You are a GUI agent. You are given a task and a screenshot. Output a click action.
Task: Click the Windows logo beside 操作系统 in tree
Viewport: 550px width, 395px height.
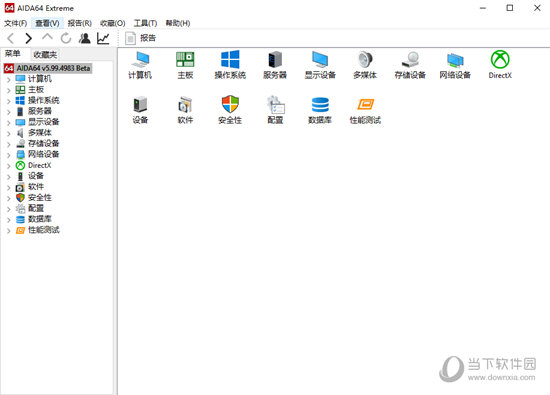20,100
